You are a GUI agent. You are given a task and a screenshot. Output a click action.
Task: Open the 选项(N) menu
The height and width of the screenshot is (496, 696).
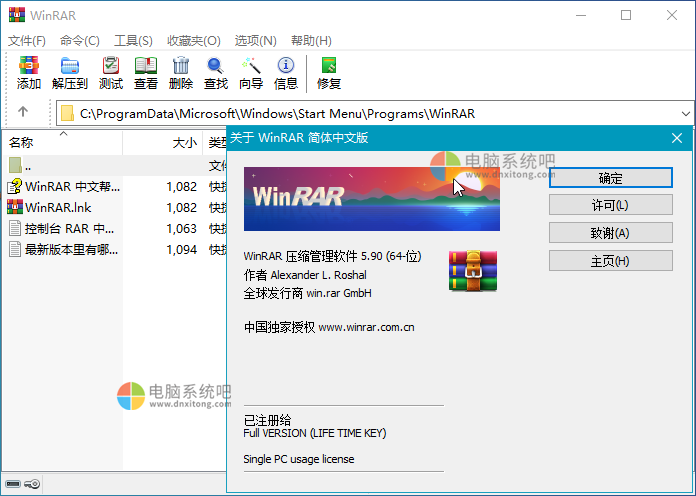(x=256, y=41)
